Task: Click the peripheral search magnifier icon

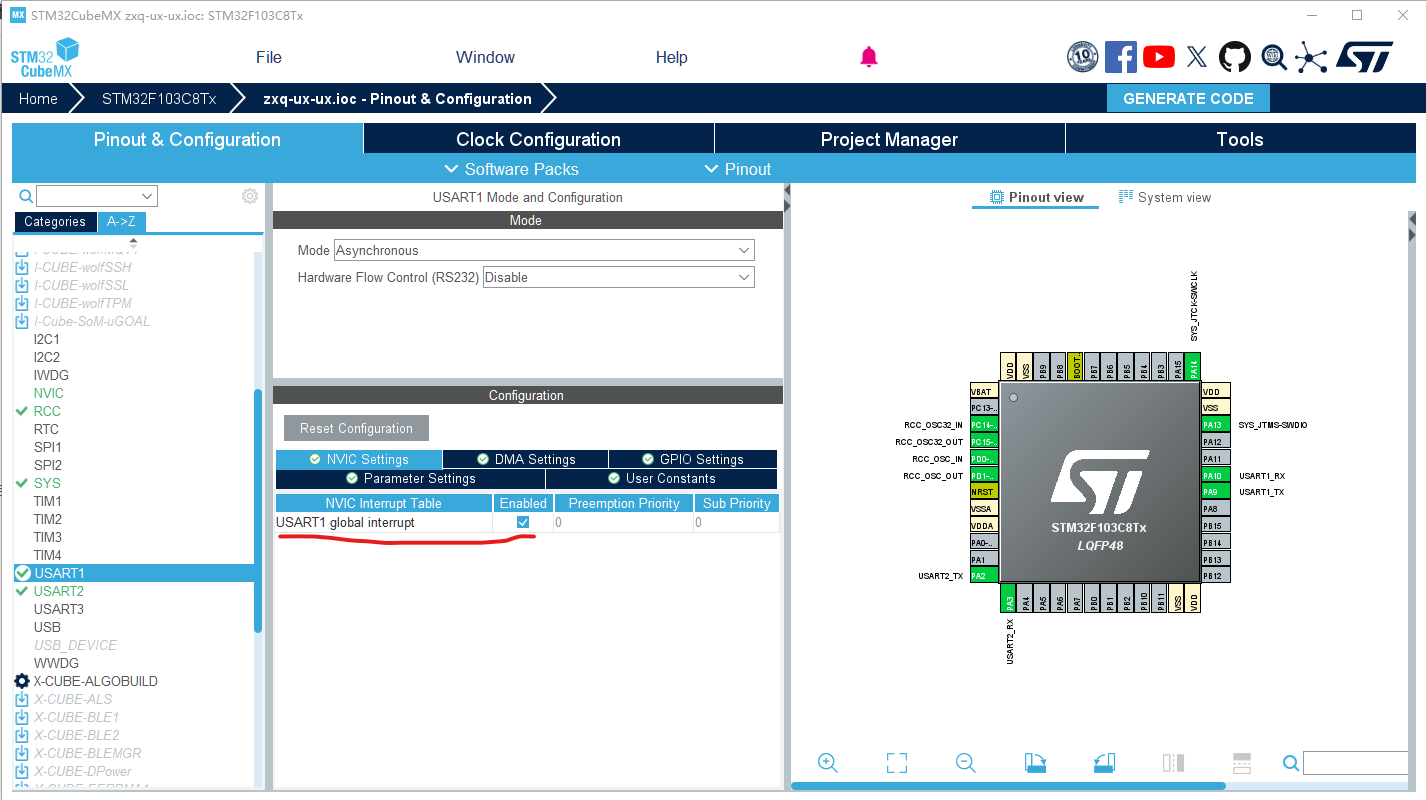Action: tap(26, 196)
